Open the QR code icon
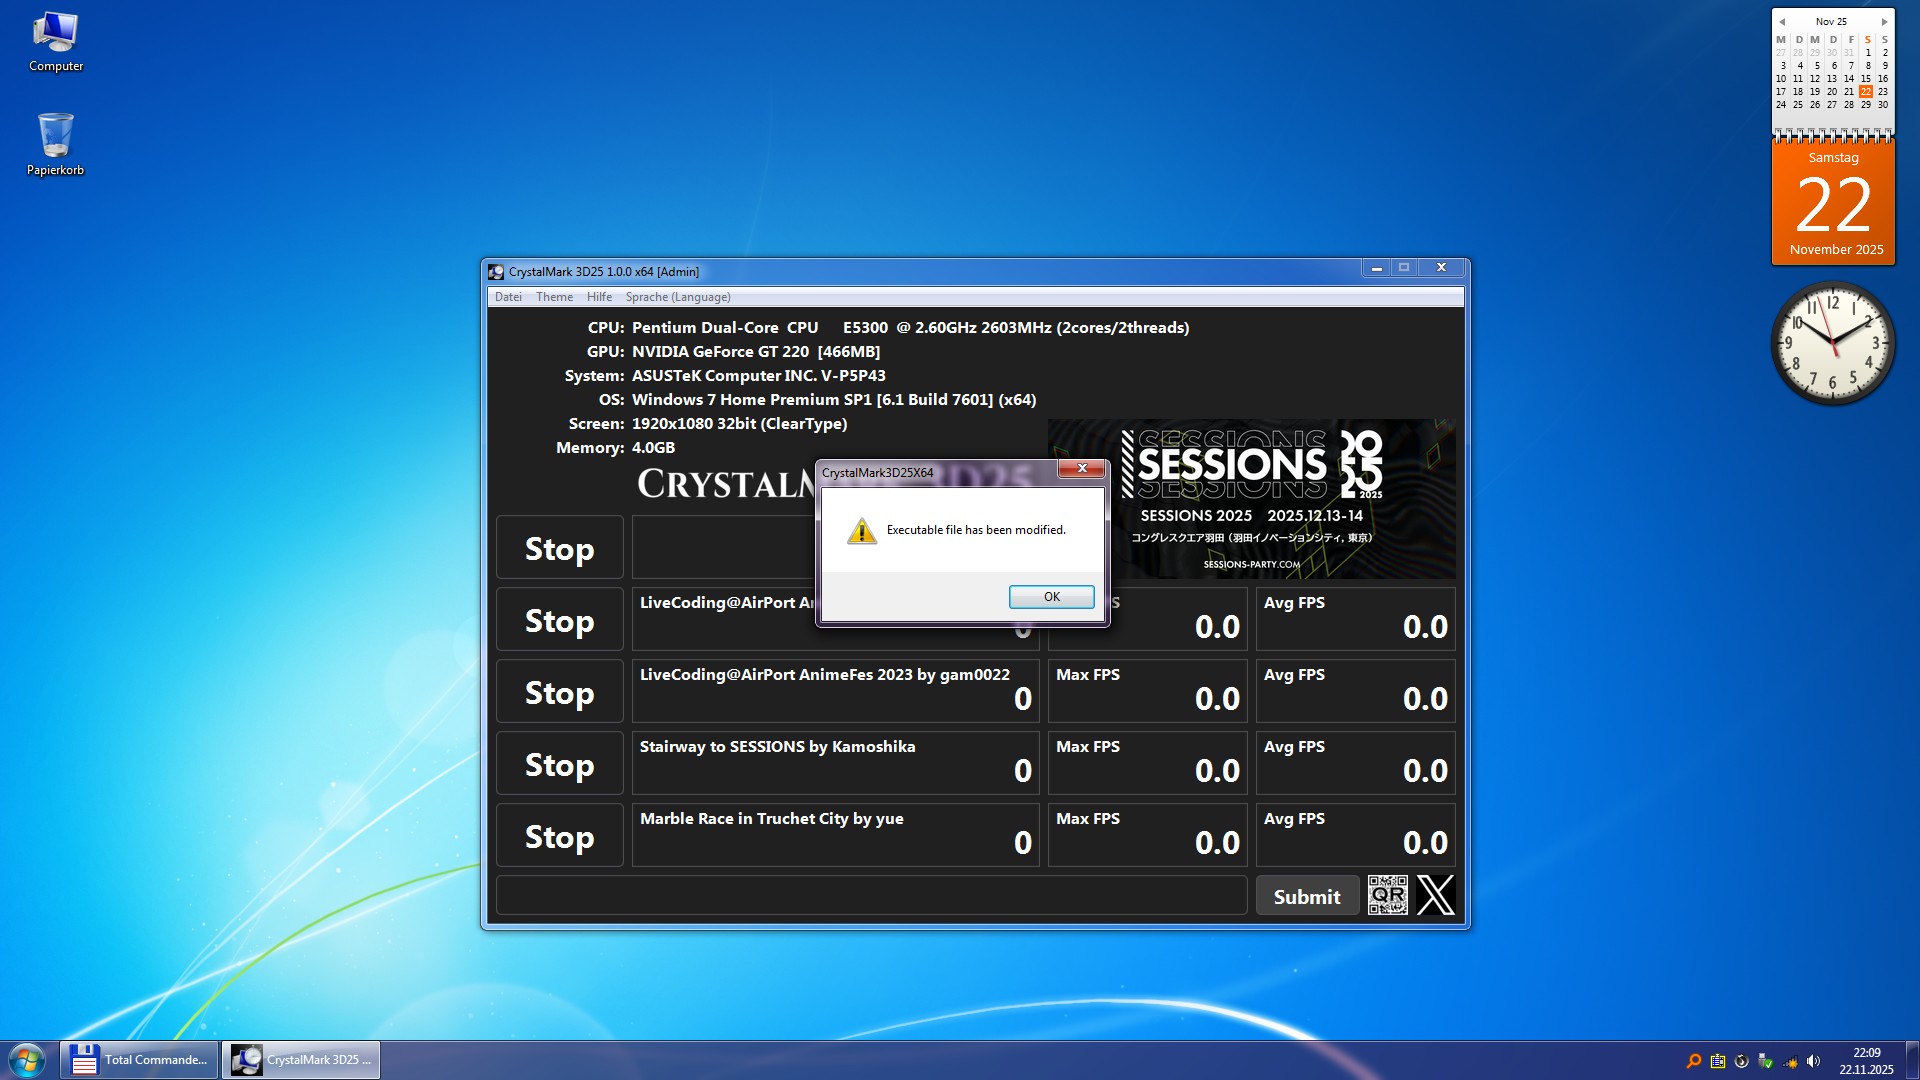Image resolution: width=1920 pixels, height=1080 pixels. (1387, 895)
